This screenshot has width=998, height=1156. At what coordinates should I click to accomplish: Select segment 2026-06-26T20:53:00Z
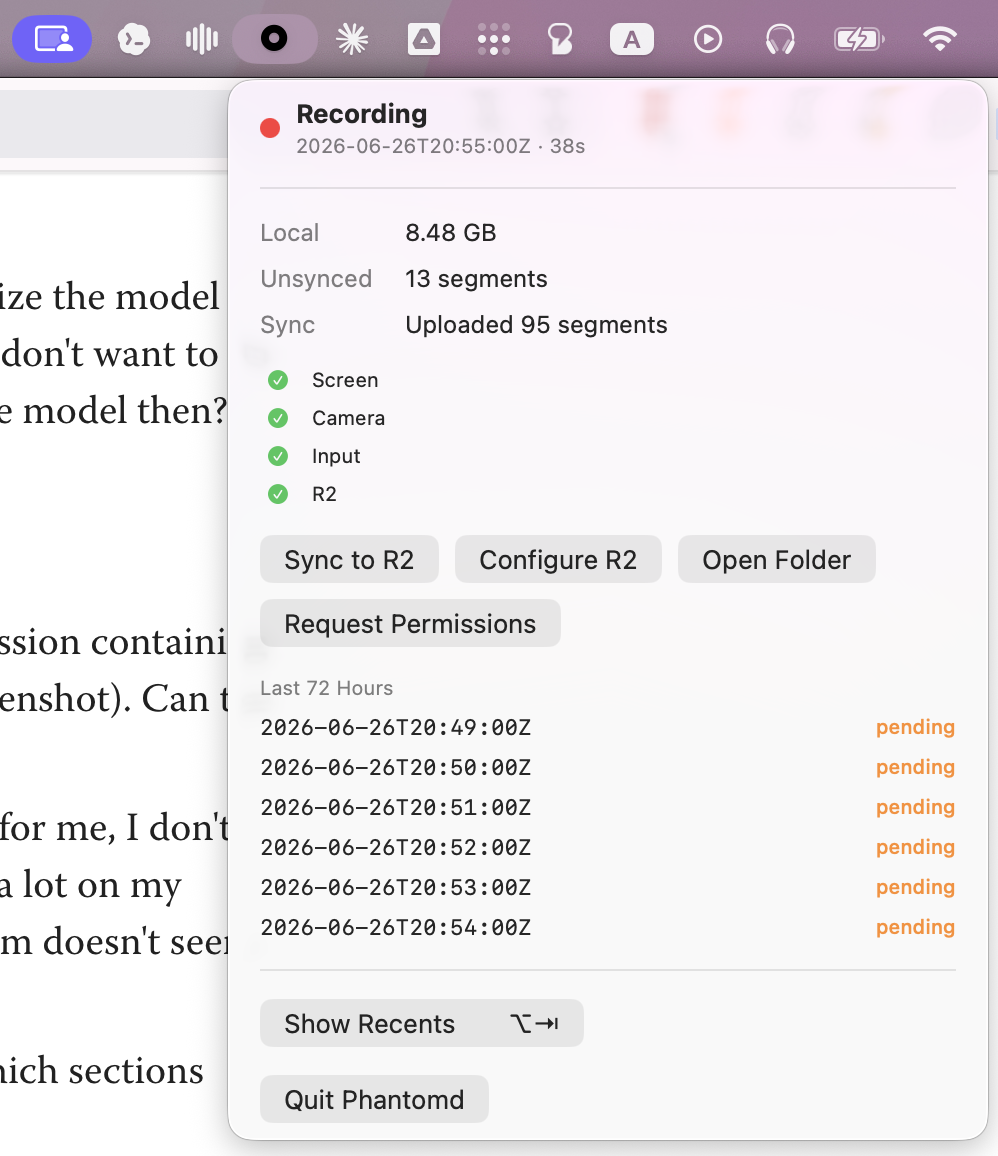point(396,887)
